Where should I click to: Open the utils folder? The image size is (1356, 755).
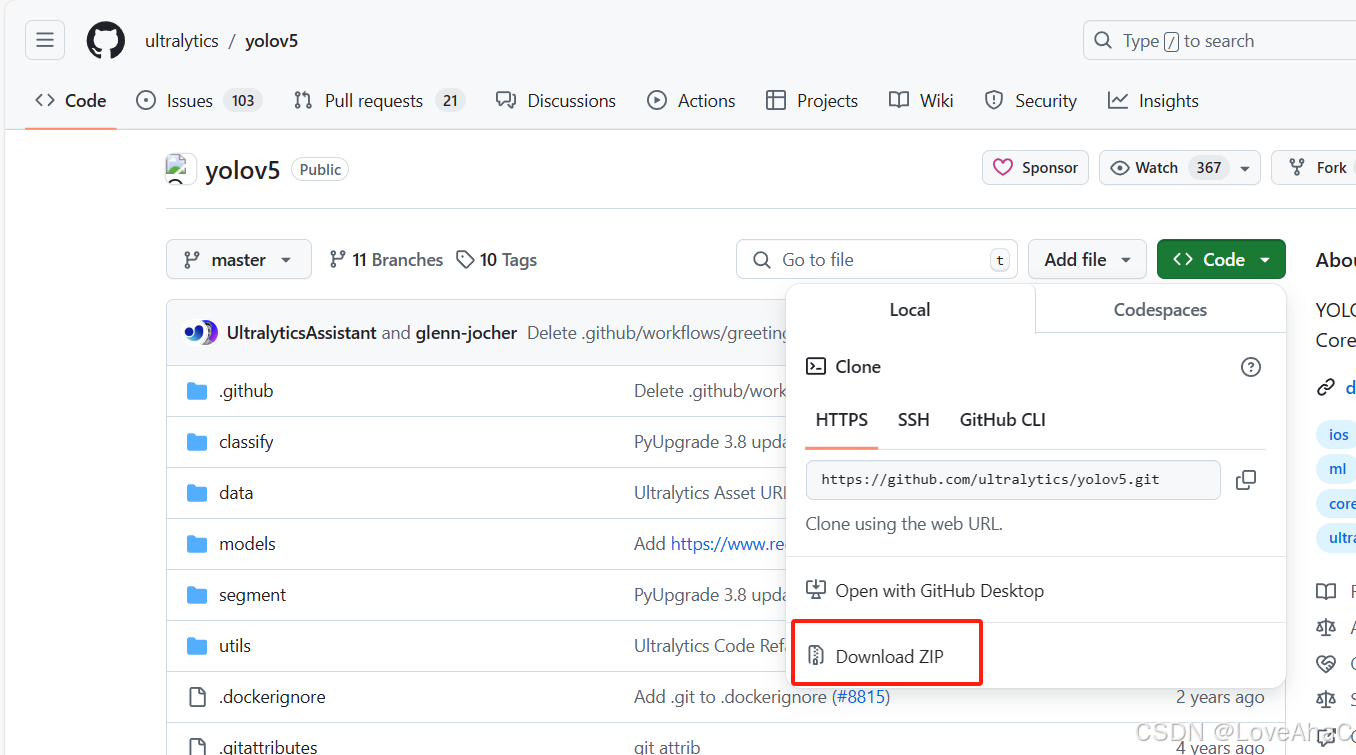(x=235, y=646)
